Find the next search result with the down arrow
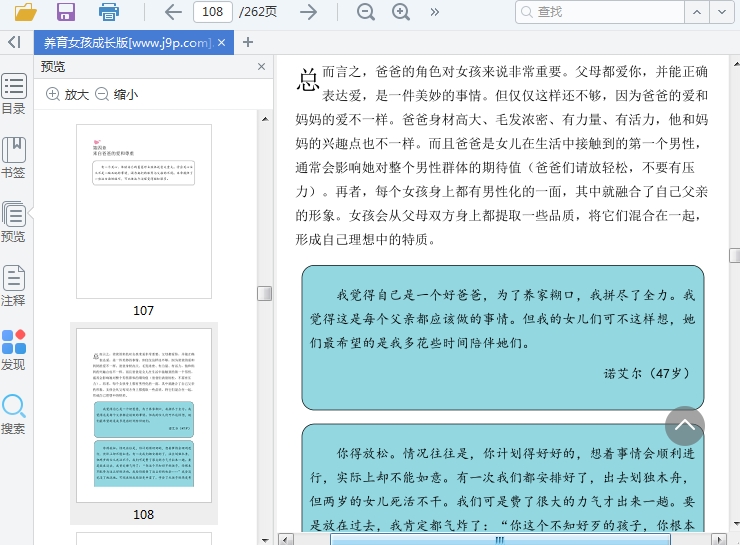Screen dimensions: 740x545 [722, 12]
